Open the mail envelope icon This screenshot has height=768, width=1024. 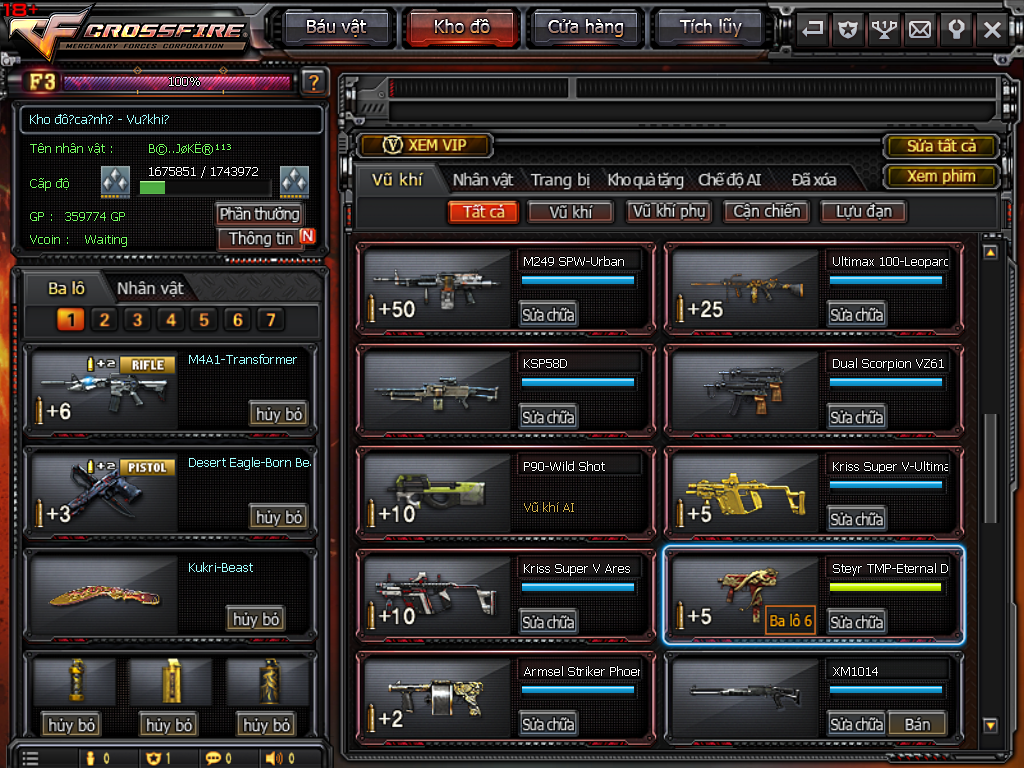pyautogui.click(x=920, y=29)
